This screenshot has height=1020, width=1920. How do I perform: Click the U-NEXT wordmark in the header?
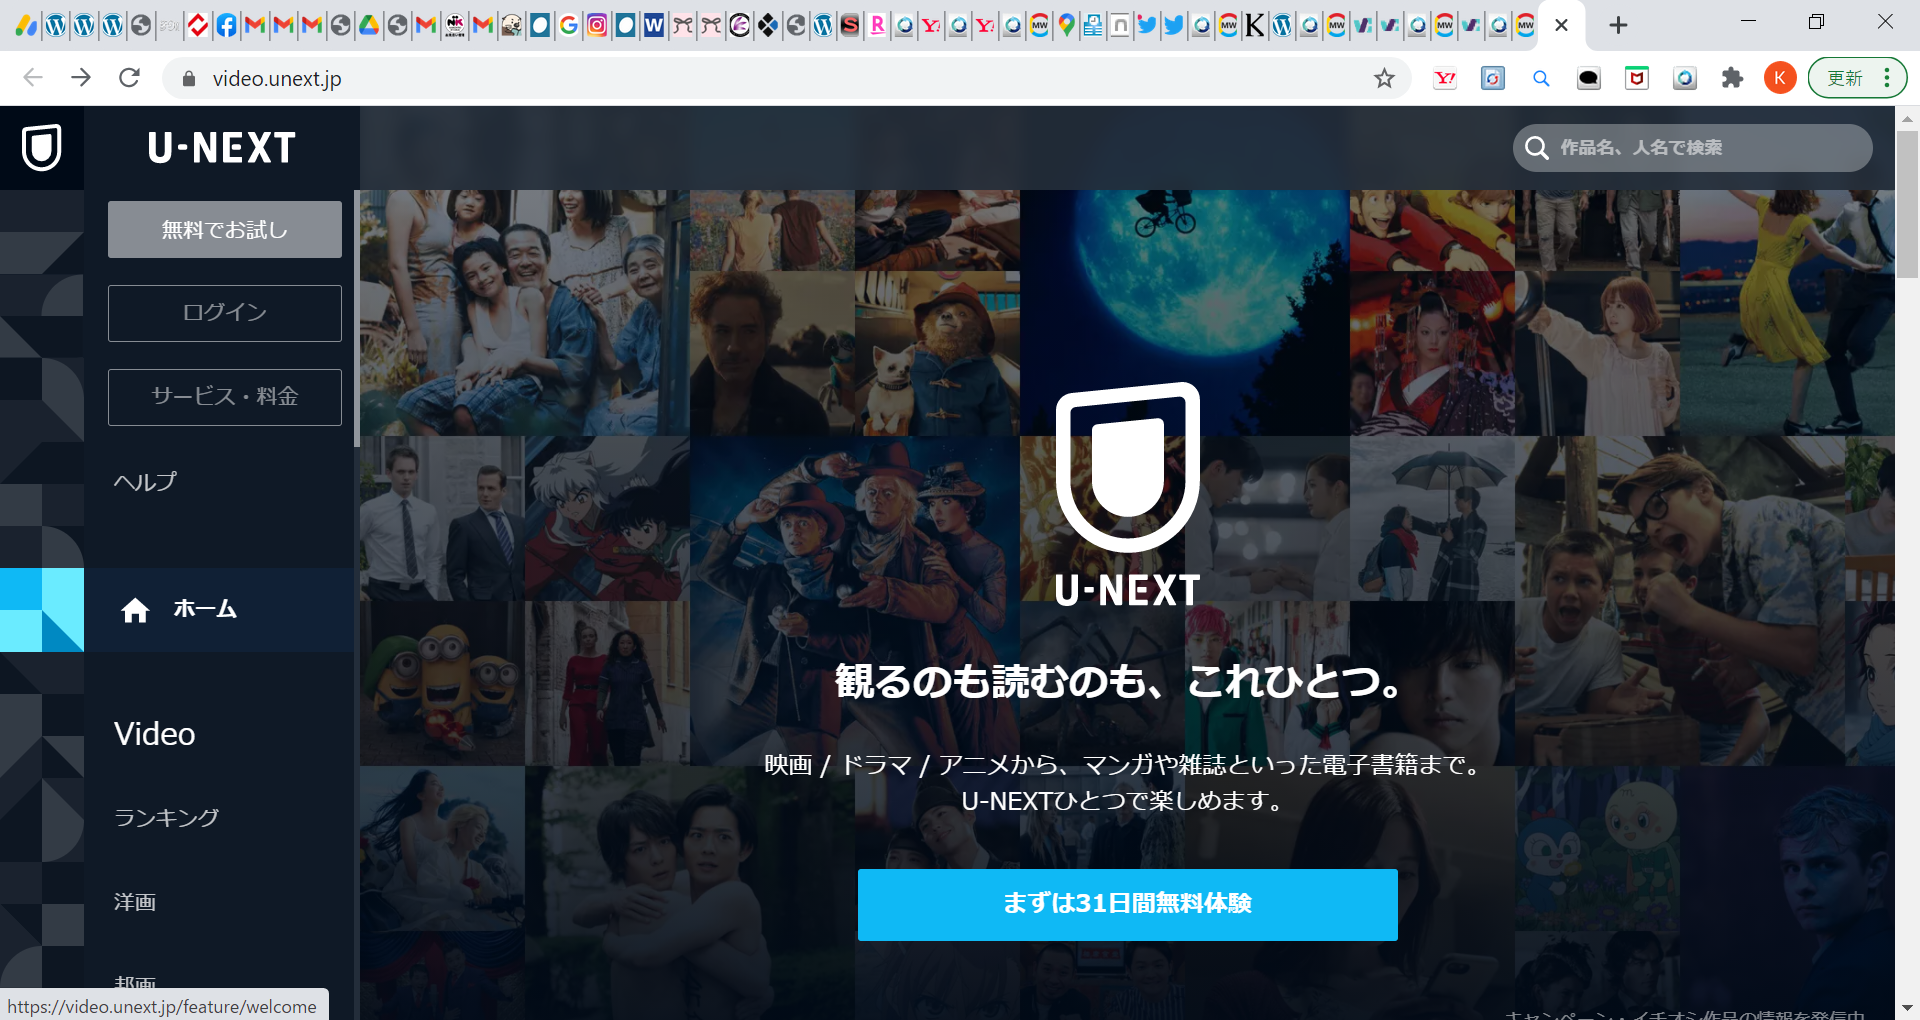[221, 148]
